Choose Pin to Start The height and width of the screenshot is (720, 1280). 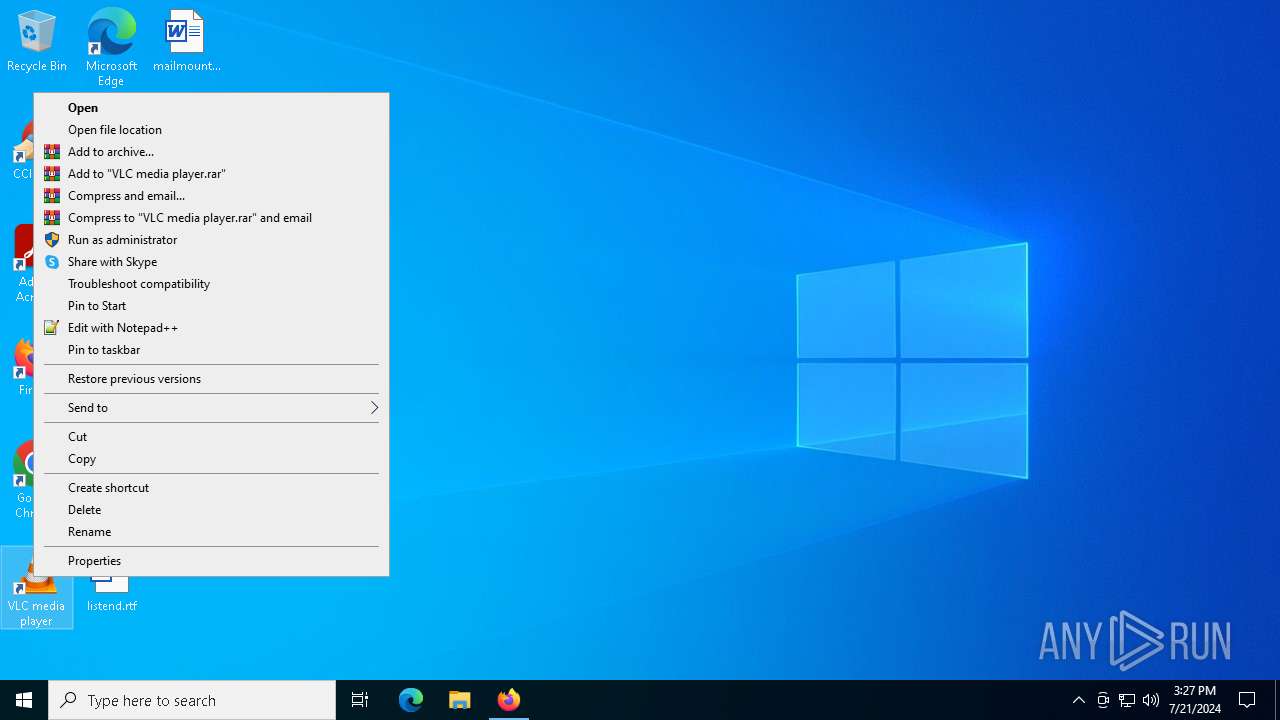[211, 306]
